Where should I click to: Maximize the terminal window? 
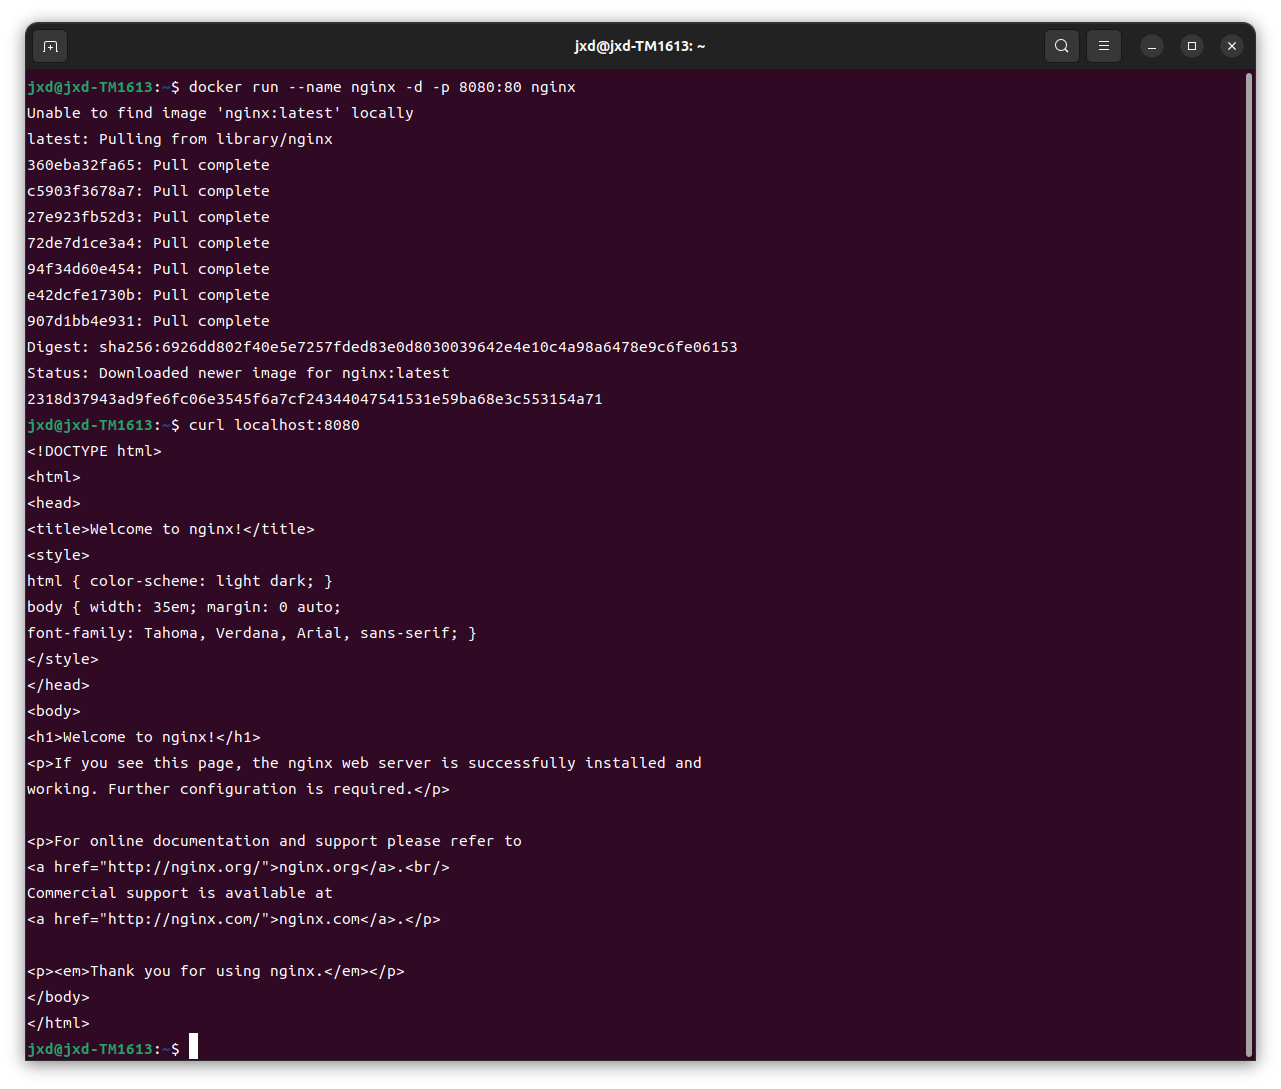point(1192,46)
